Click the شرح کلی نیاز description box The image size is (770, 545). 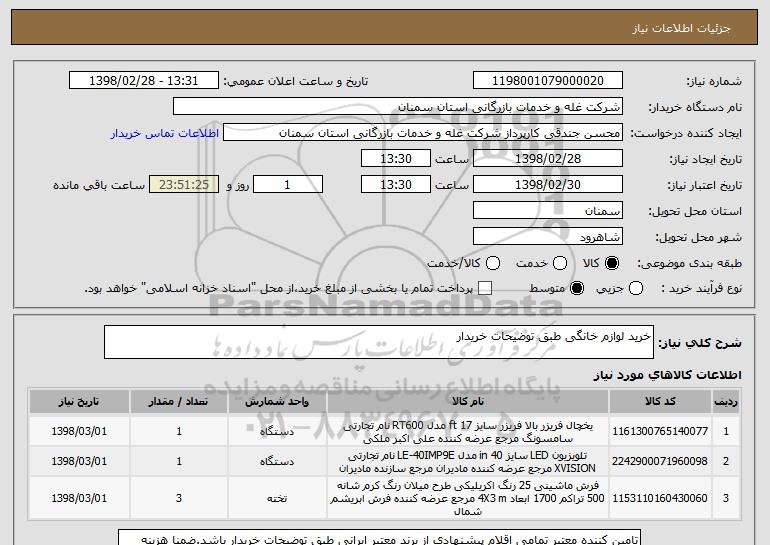pyautogui.click(x=379, y=342)
